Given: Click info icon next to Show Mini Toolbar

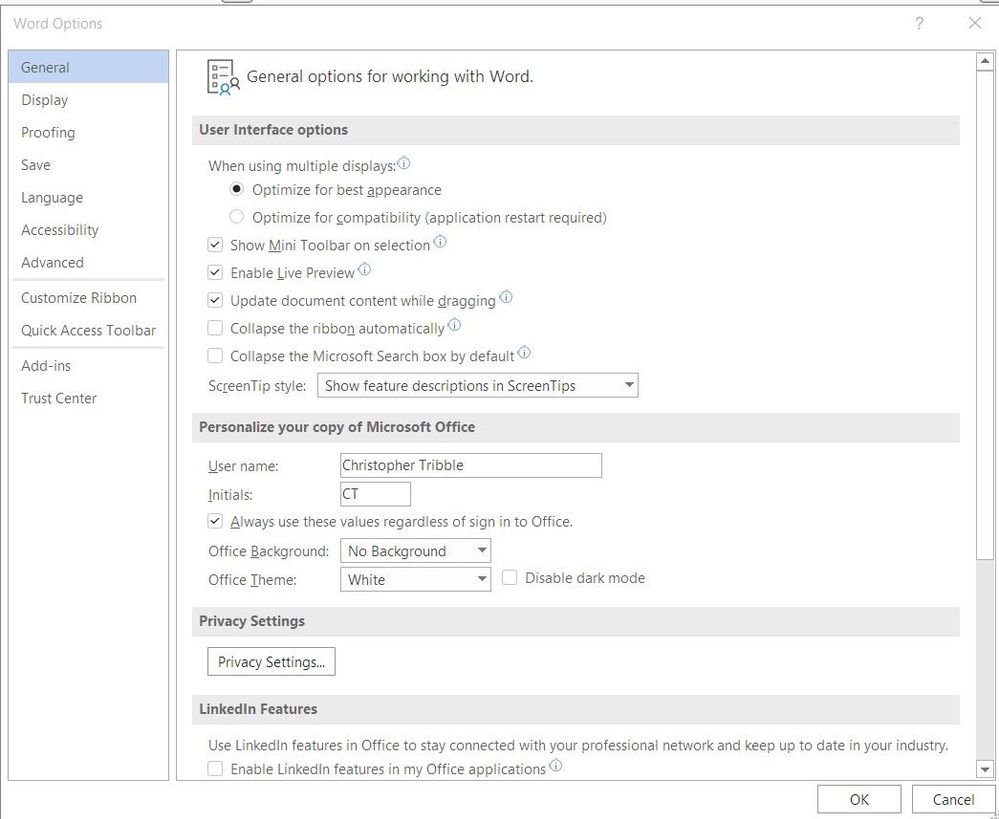Looking at the screenshot, I should tap(440, 242).
